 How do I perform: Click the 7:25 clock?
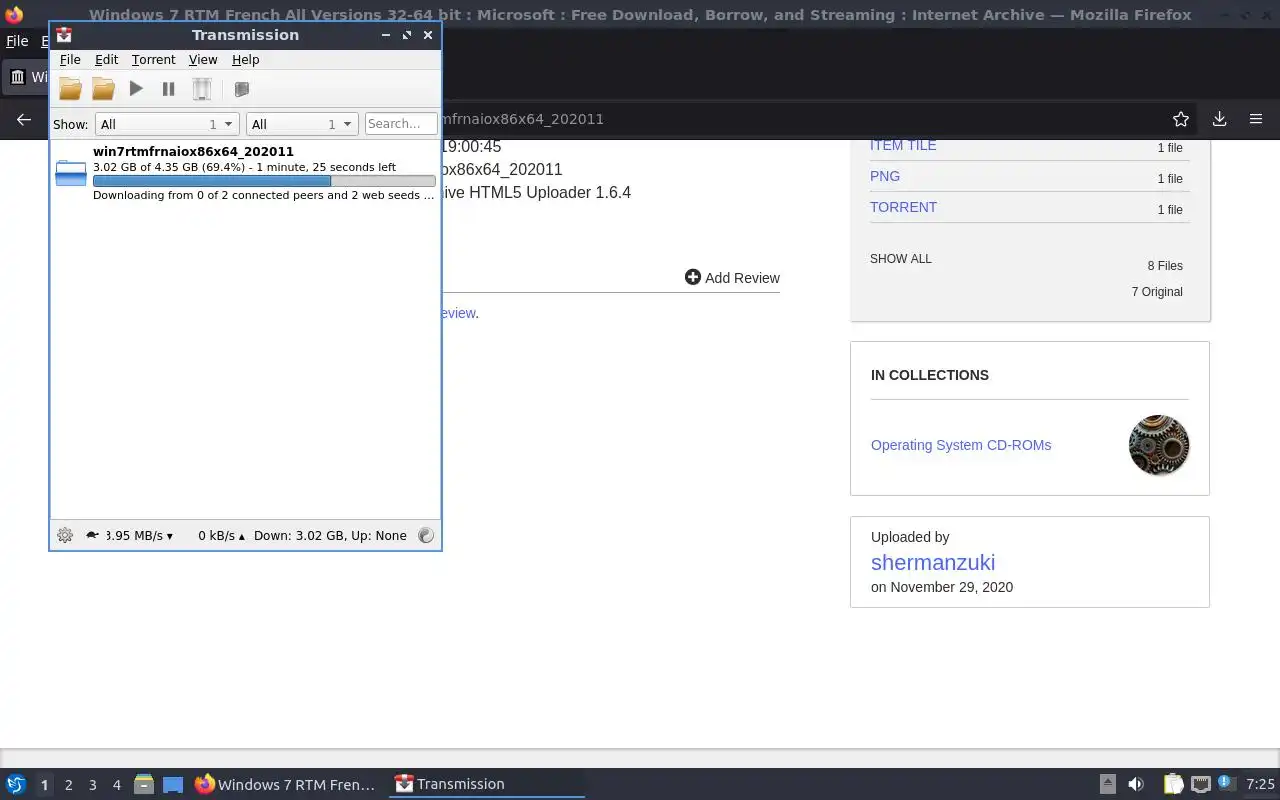pyautogui.click(x=1260, y=785)
